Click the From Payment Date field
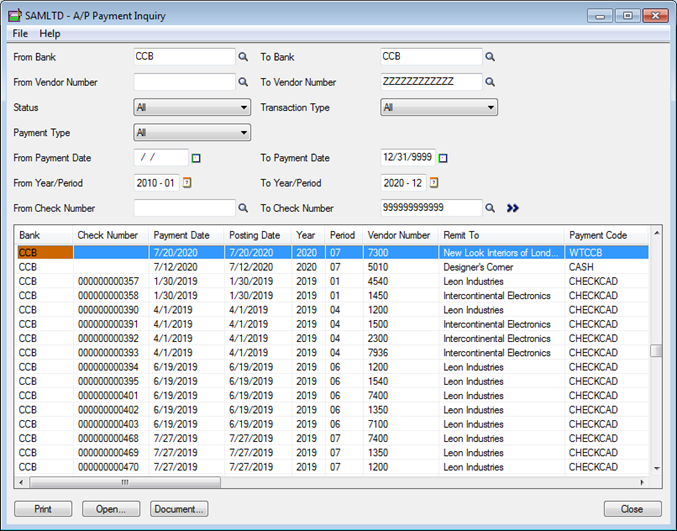Screen dimensions: 677x531 [x=161, y=158]
